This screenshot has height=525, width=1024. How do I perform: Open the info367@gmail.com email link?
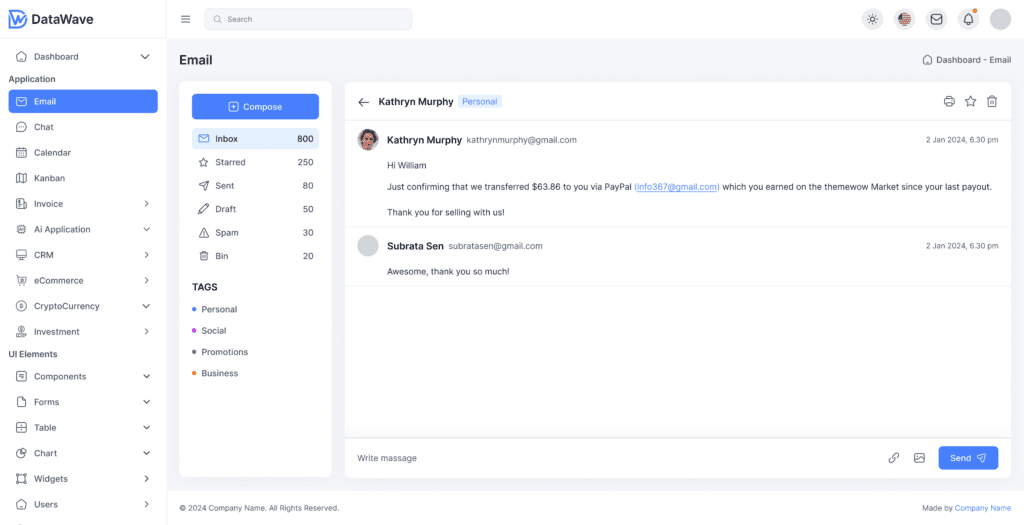tap(677, 187)
